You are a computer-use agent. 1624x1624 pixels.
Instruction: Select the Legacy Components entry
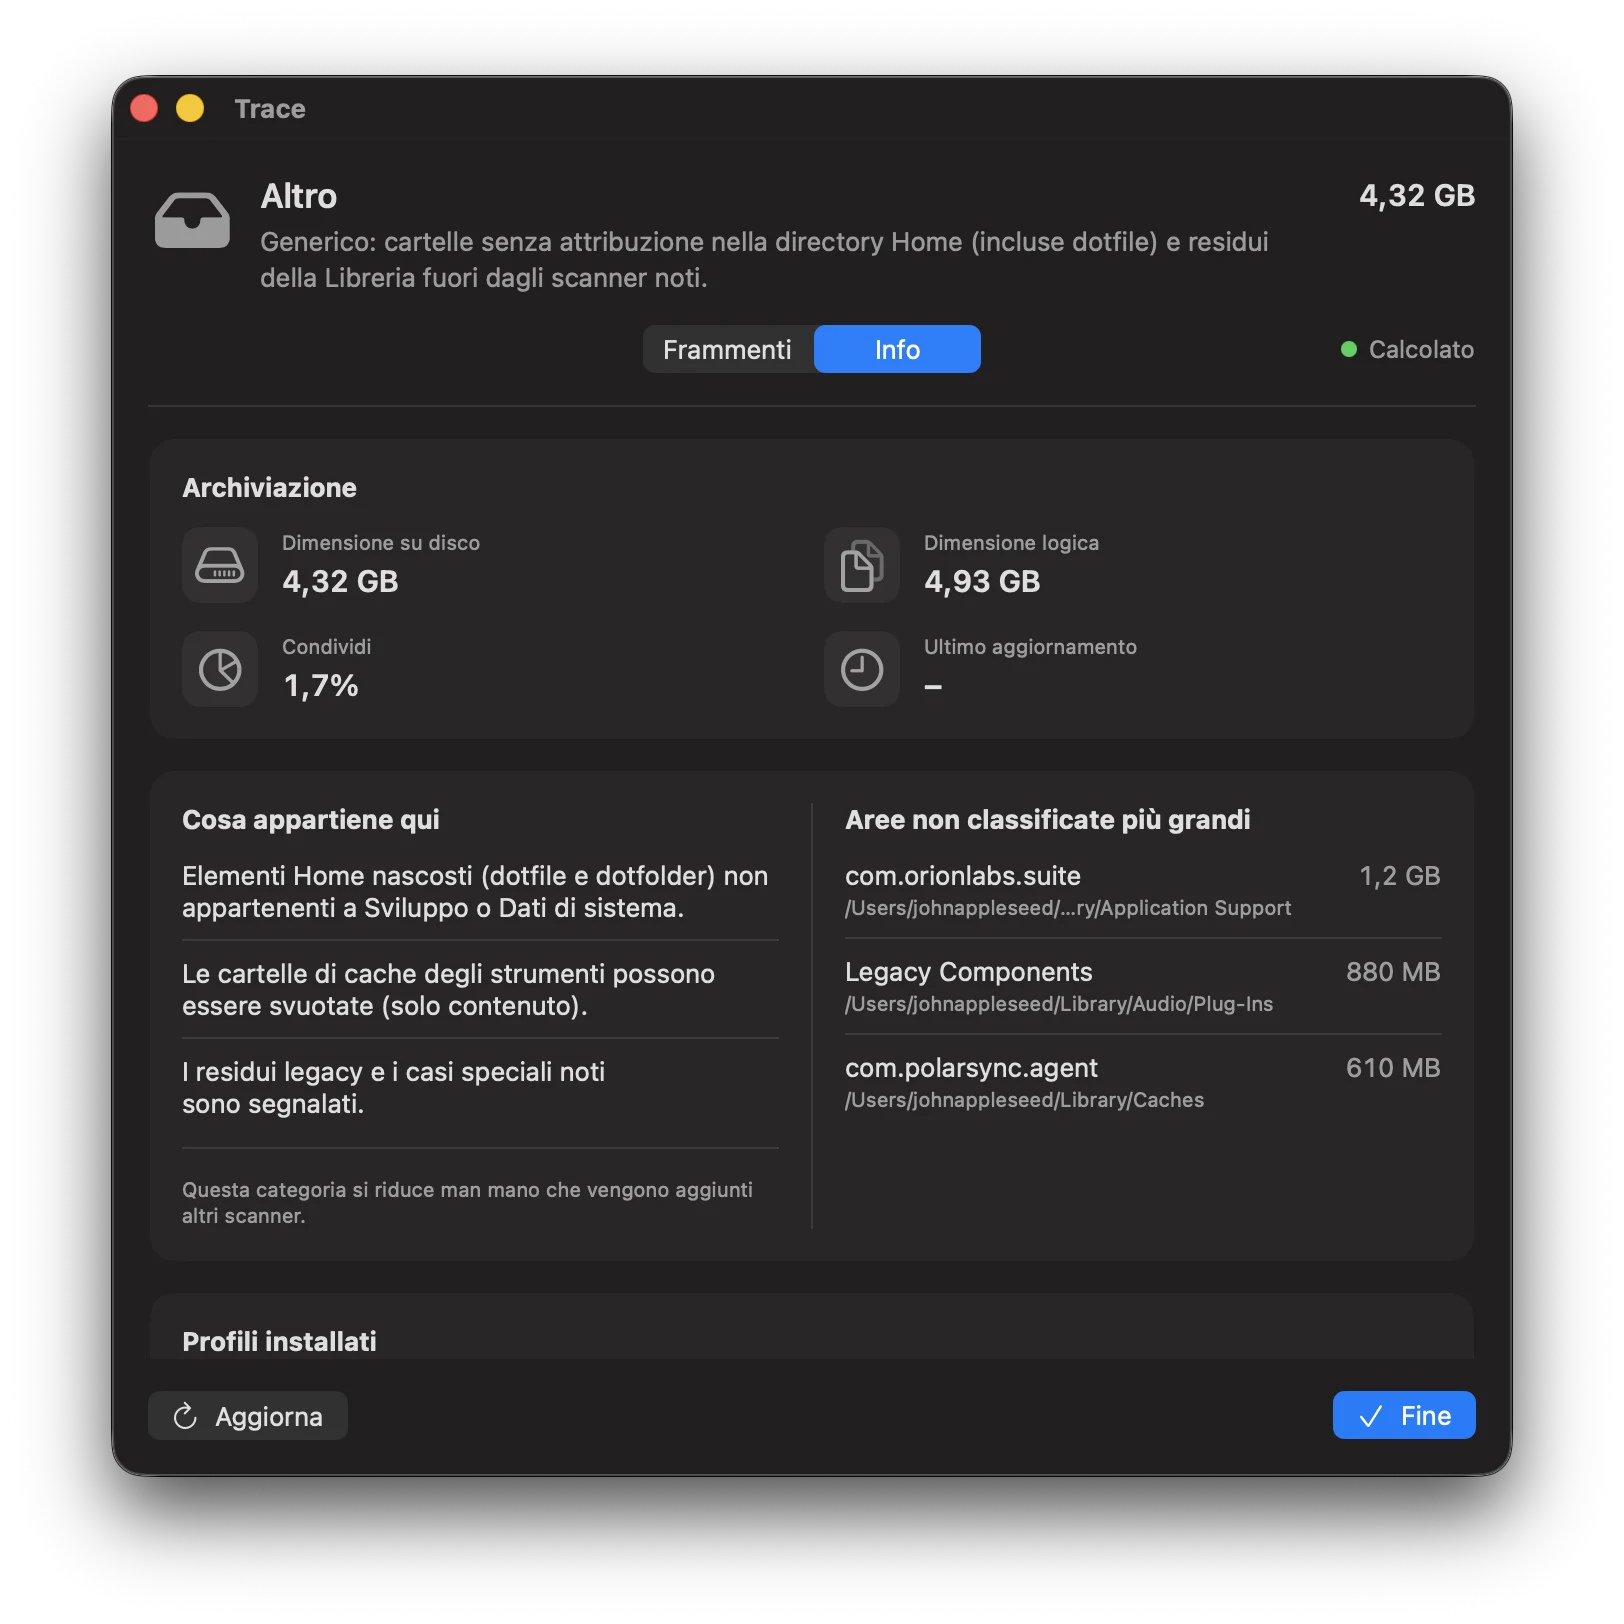click(1143, 986)
